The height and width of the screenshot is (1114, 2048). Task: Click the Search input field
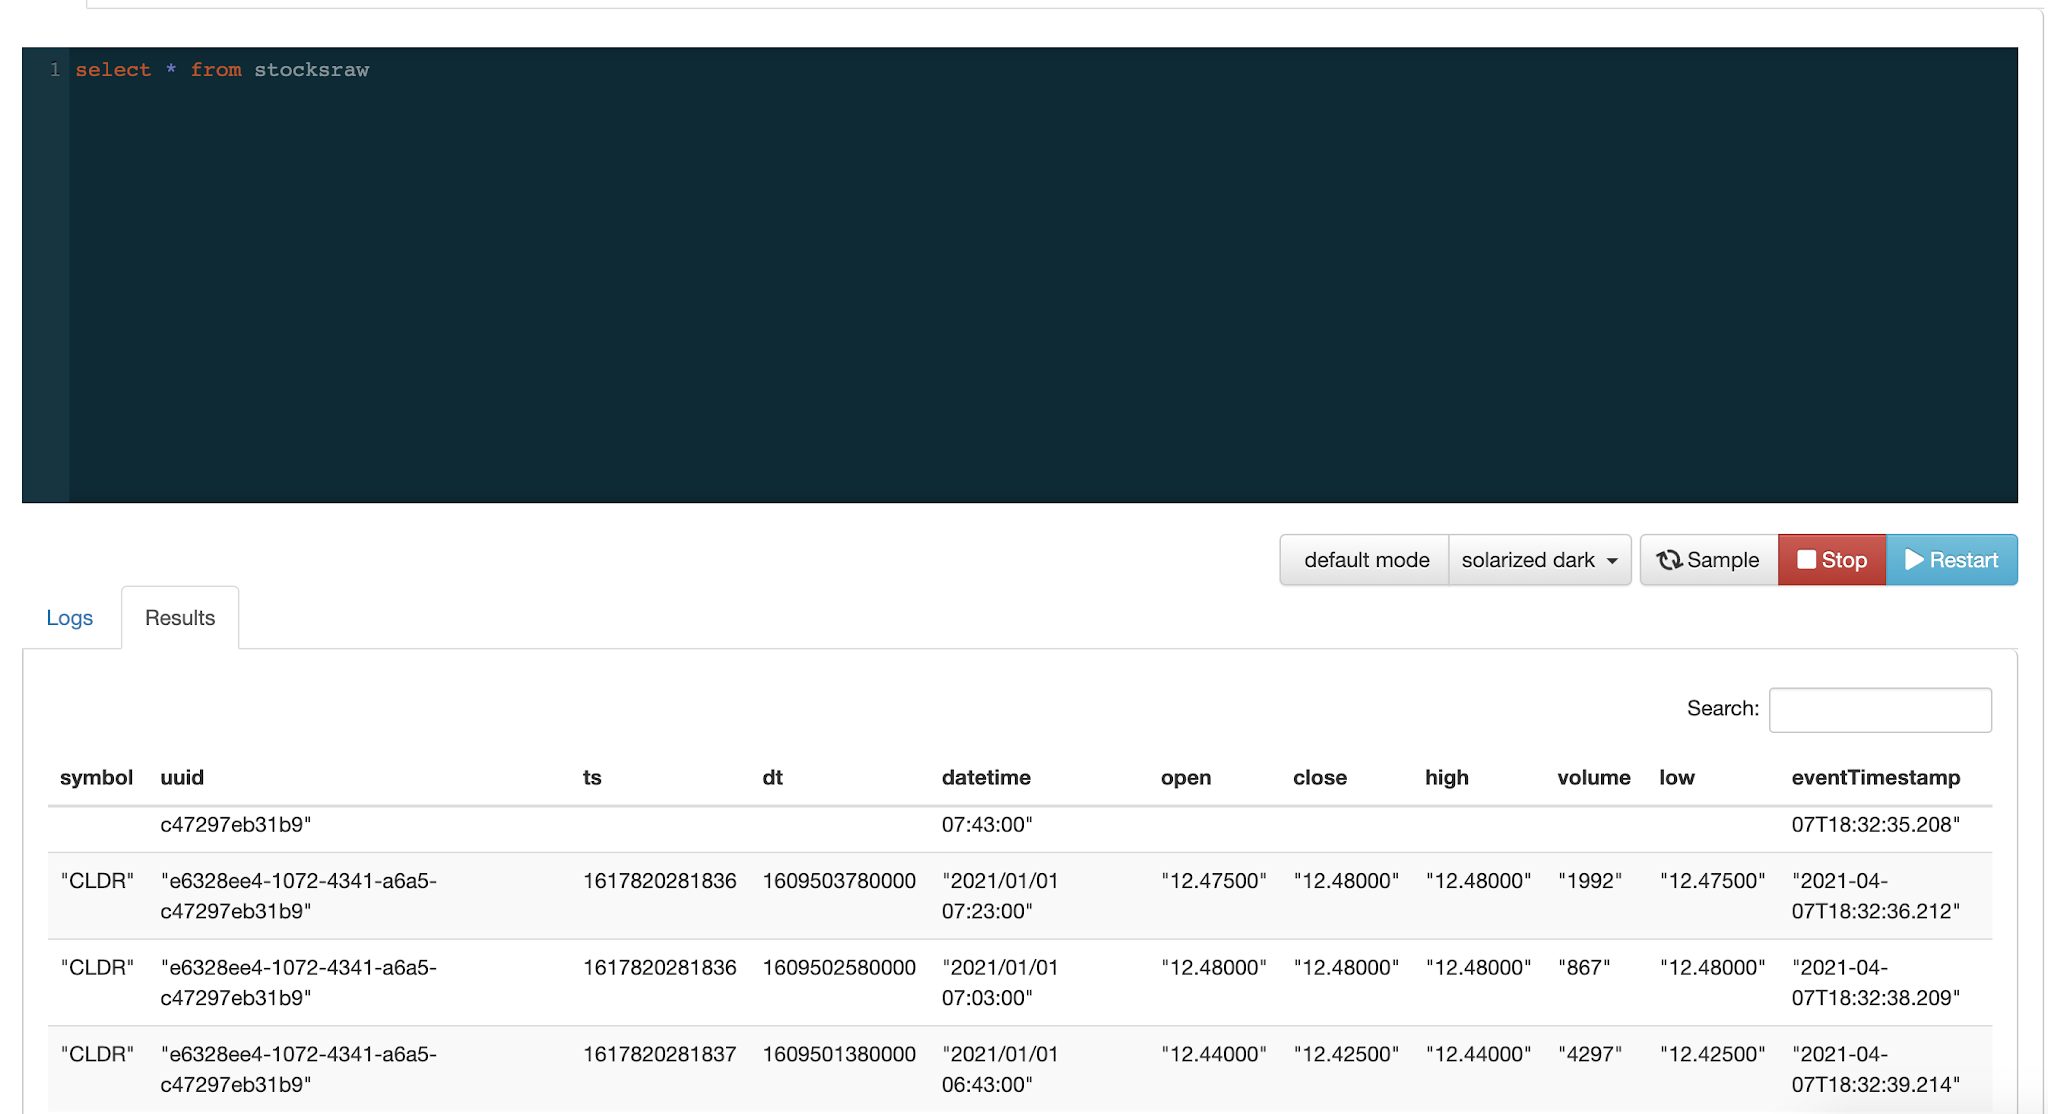(1879, 710)
